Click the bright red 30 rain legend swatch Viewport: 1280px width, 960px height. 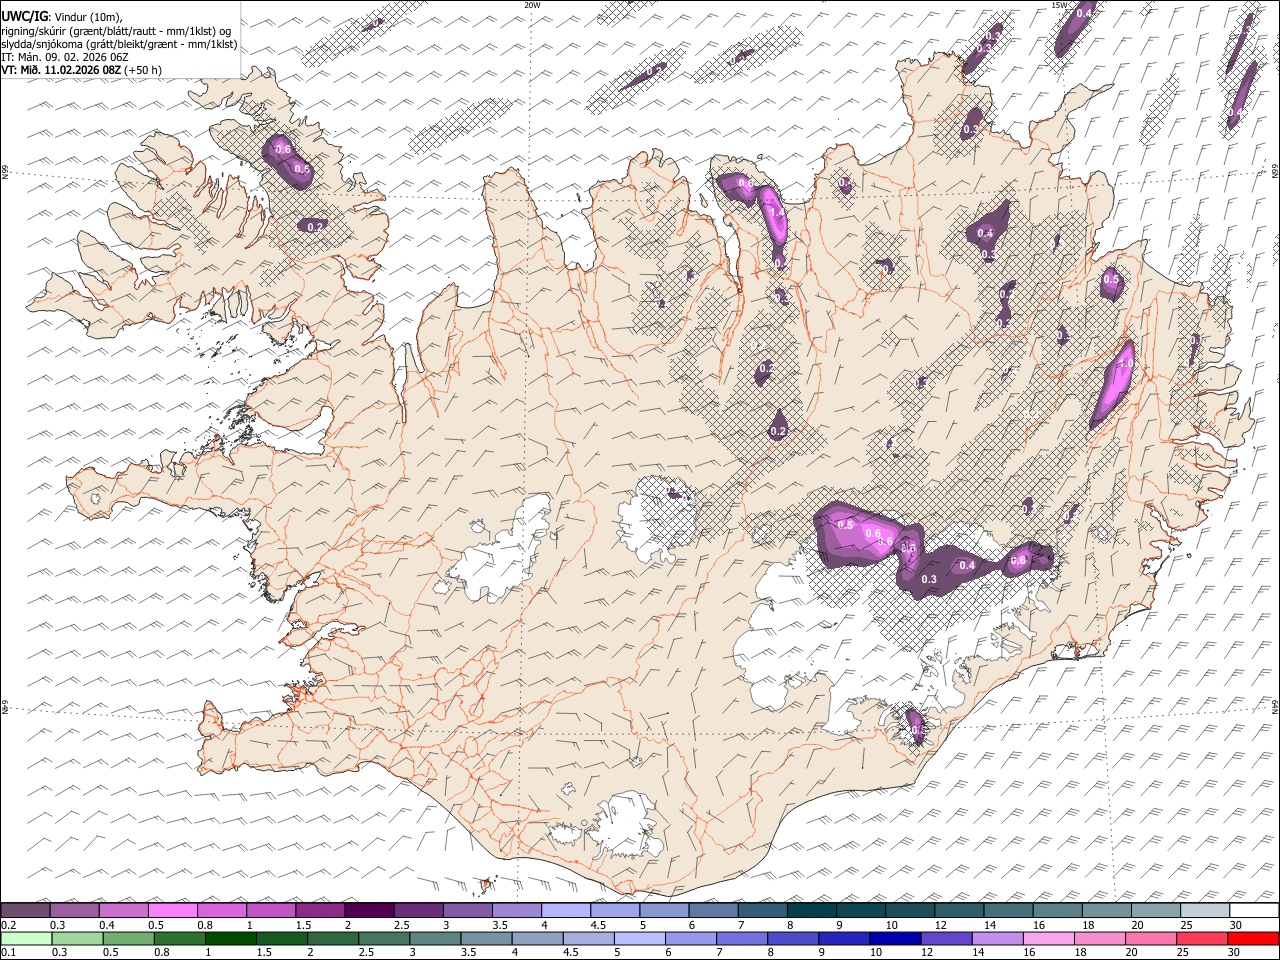pos(1253,939)
